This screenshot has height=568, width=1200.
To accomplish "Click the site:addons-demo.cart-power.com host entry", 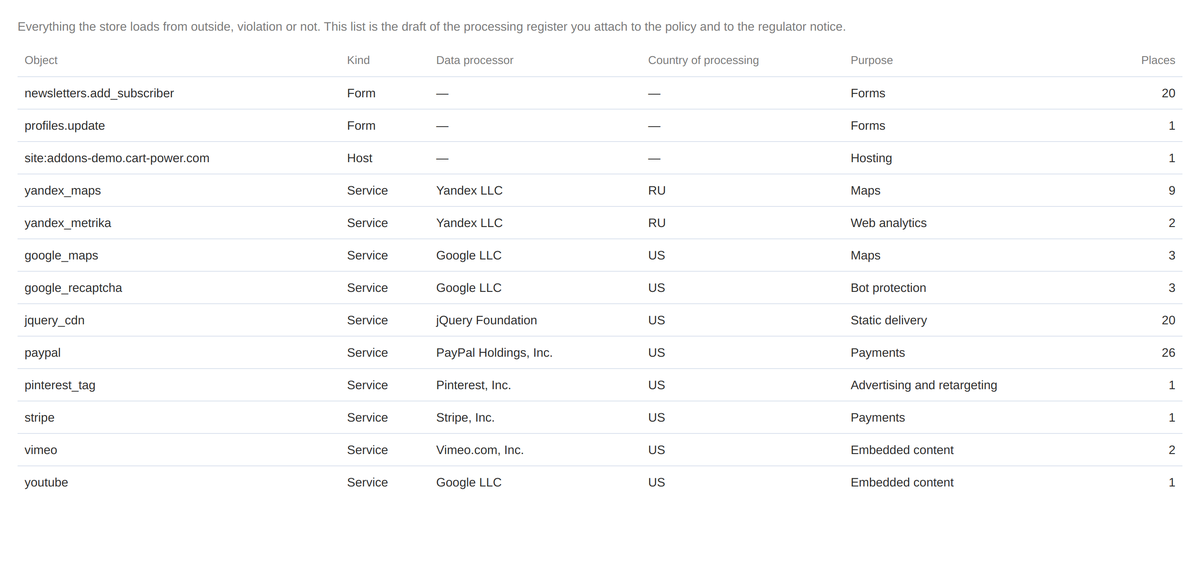I will [x=117, y=158].
